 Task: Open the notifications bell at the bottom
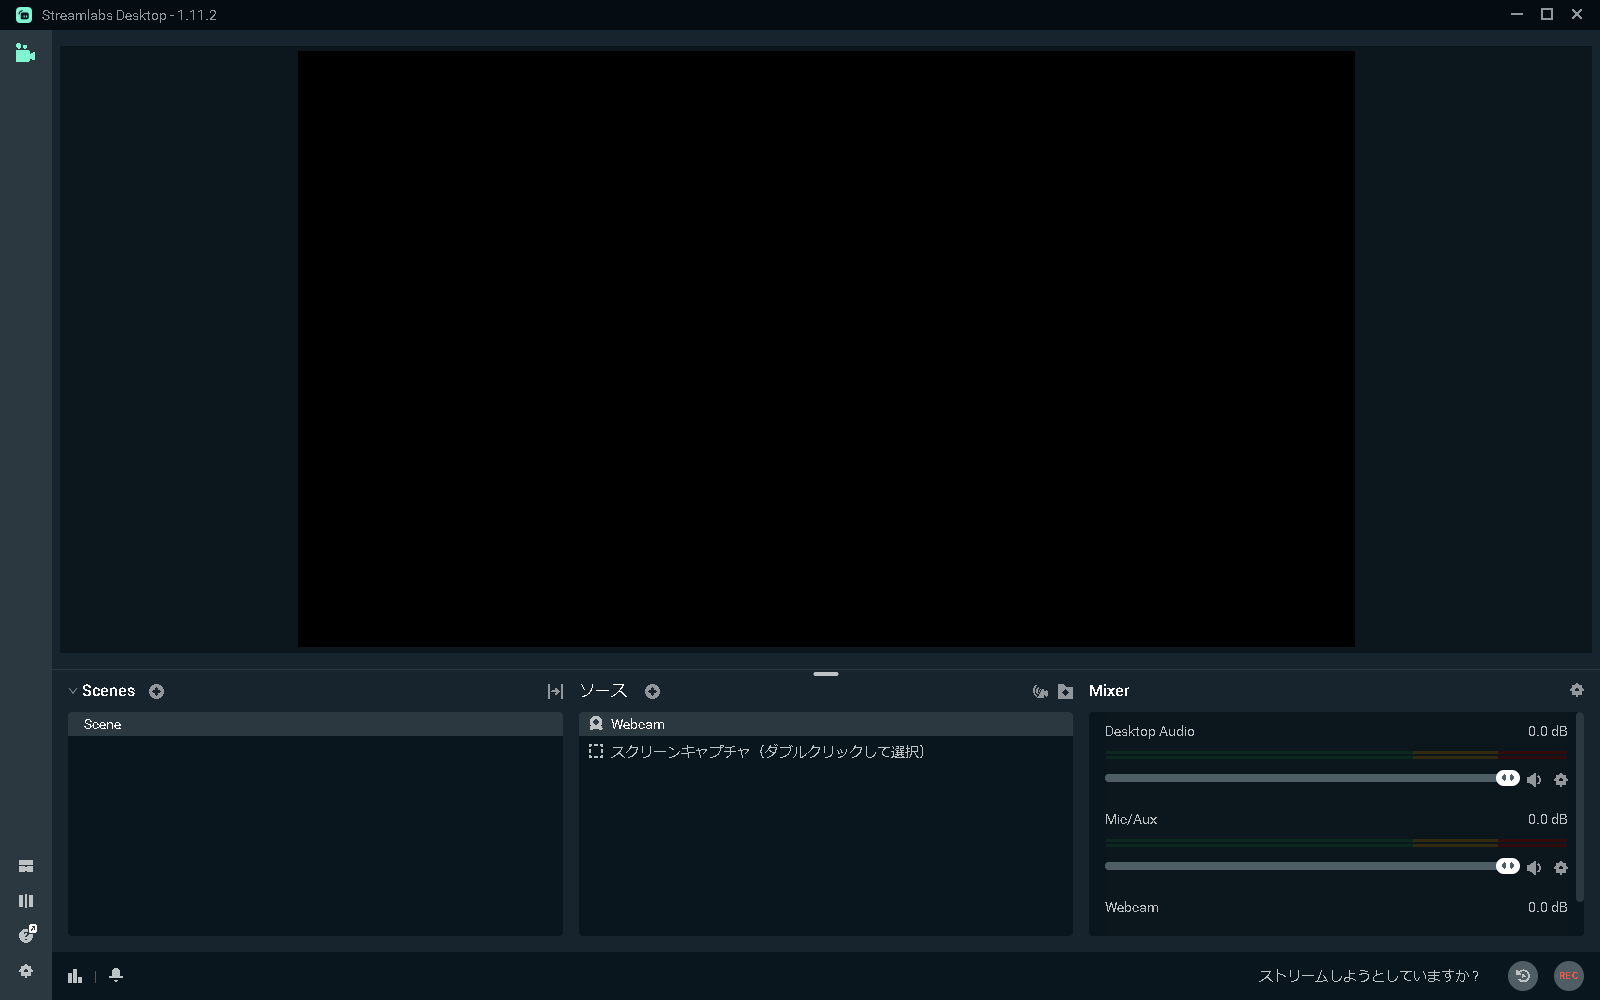[x=115, y=975]
